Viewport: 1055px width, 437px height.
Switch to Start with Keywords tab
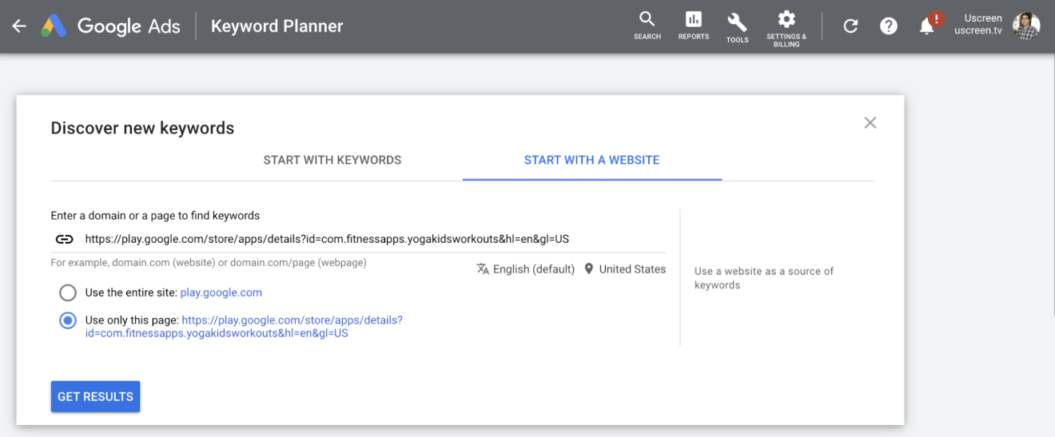click(332, 160)
